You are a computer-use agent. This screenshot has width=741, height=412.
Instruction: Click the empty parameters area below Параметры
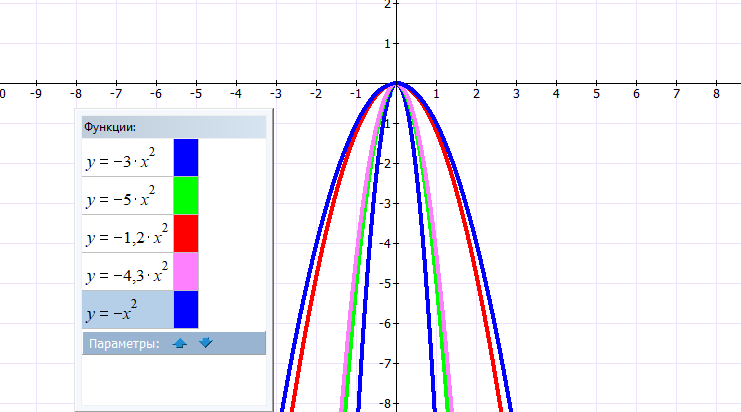click(173, 380)
